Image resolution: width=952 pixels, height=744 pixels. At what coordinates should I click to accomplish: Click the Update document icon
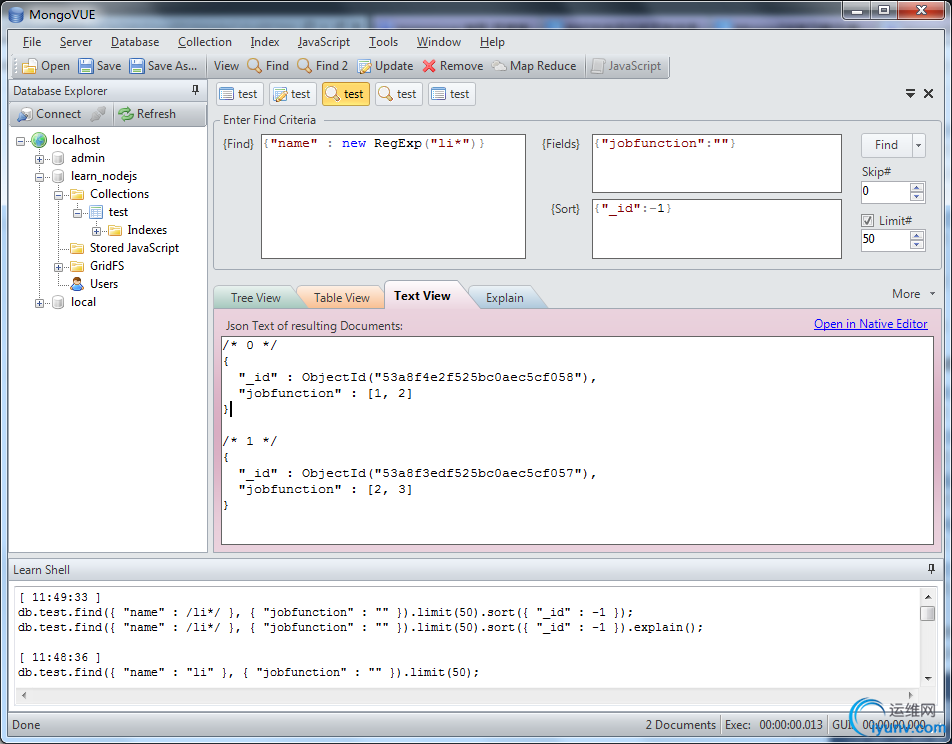point(363,66)
